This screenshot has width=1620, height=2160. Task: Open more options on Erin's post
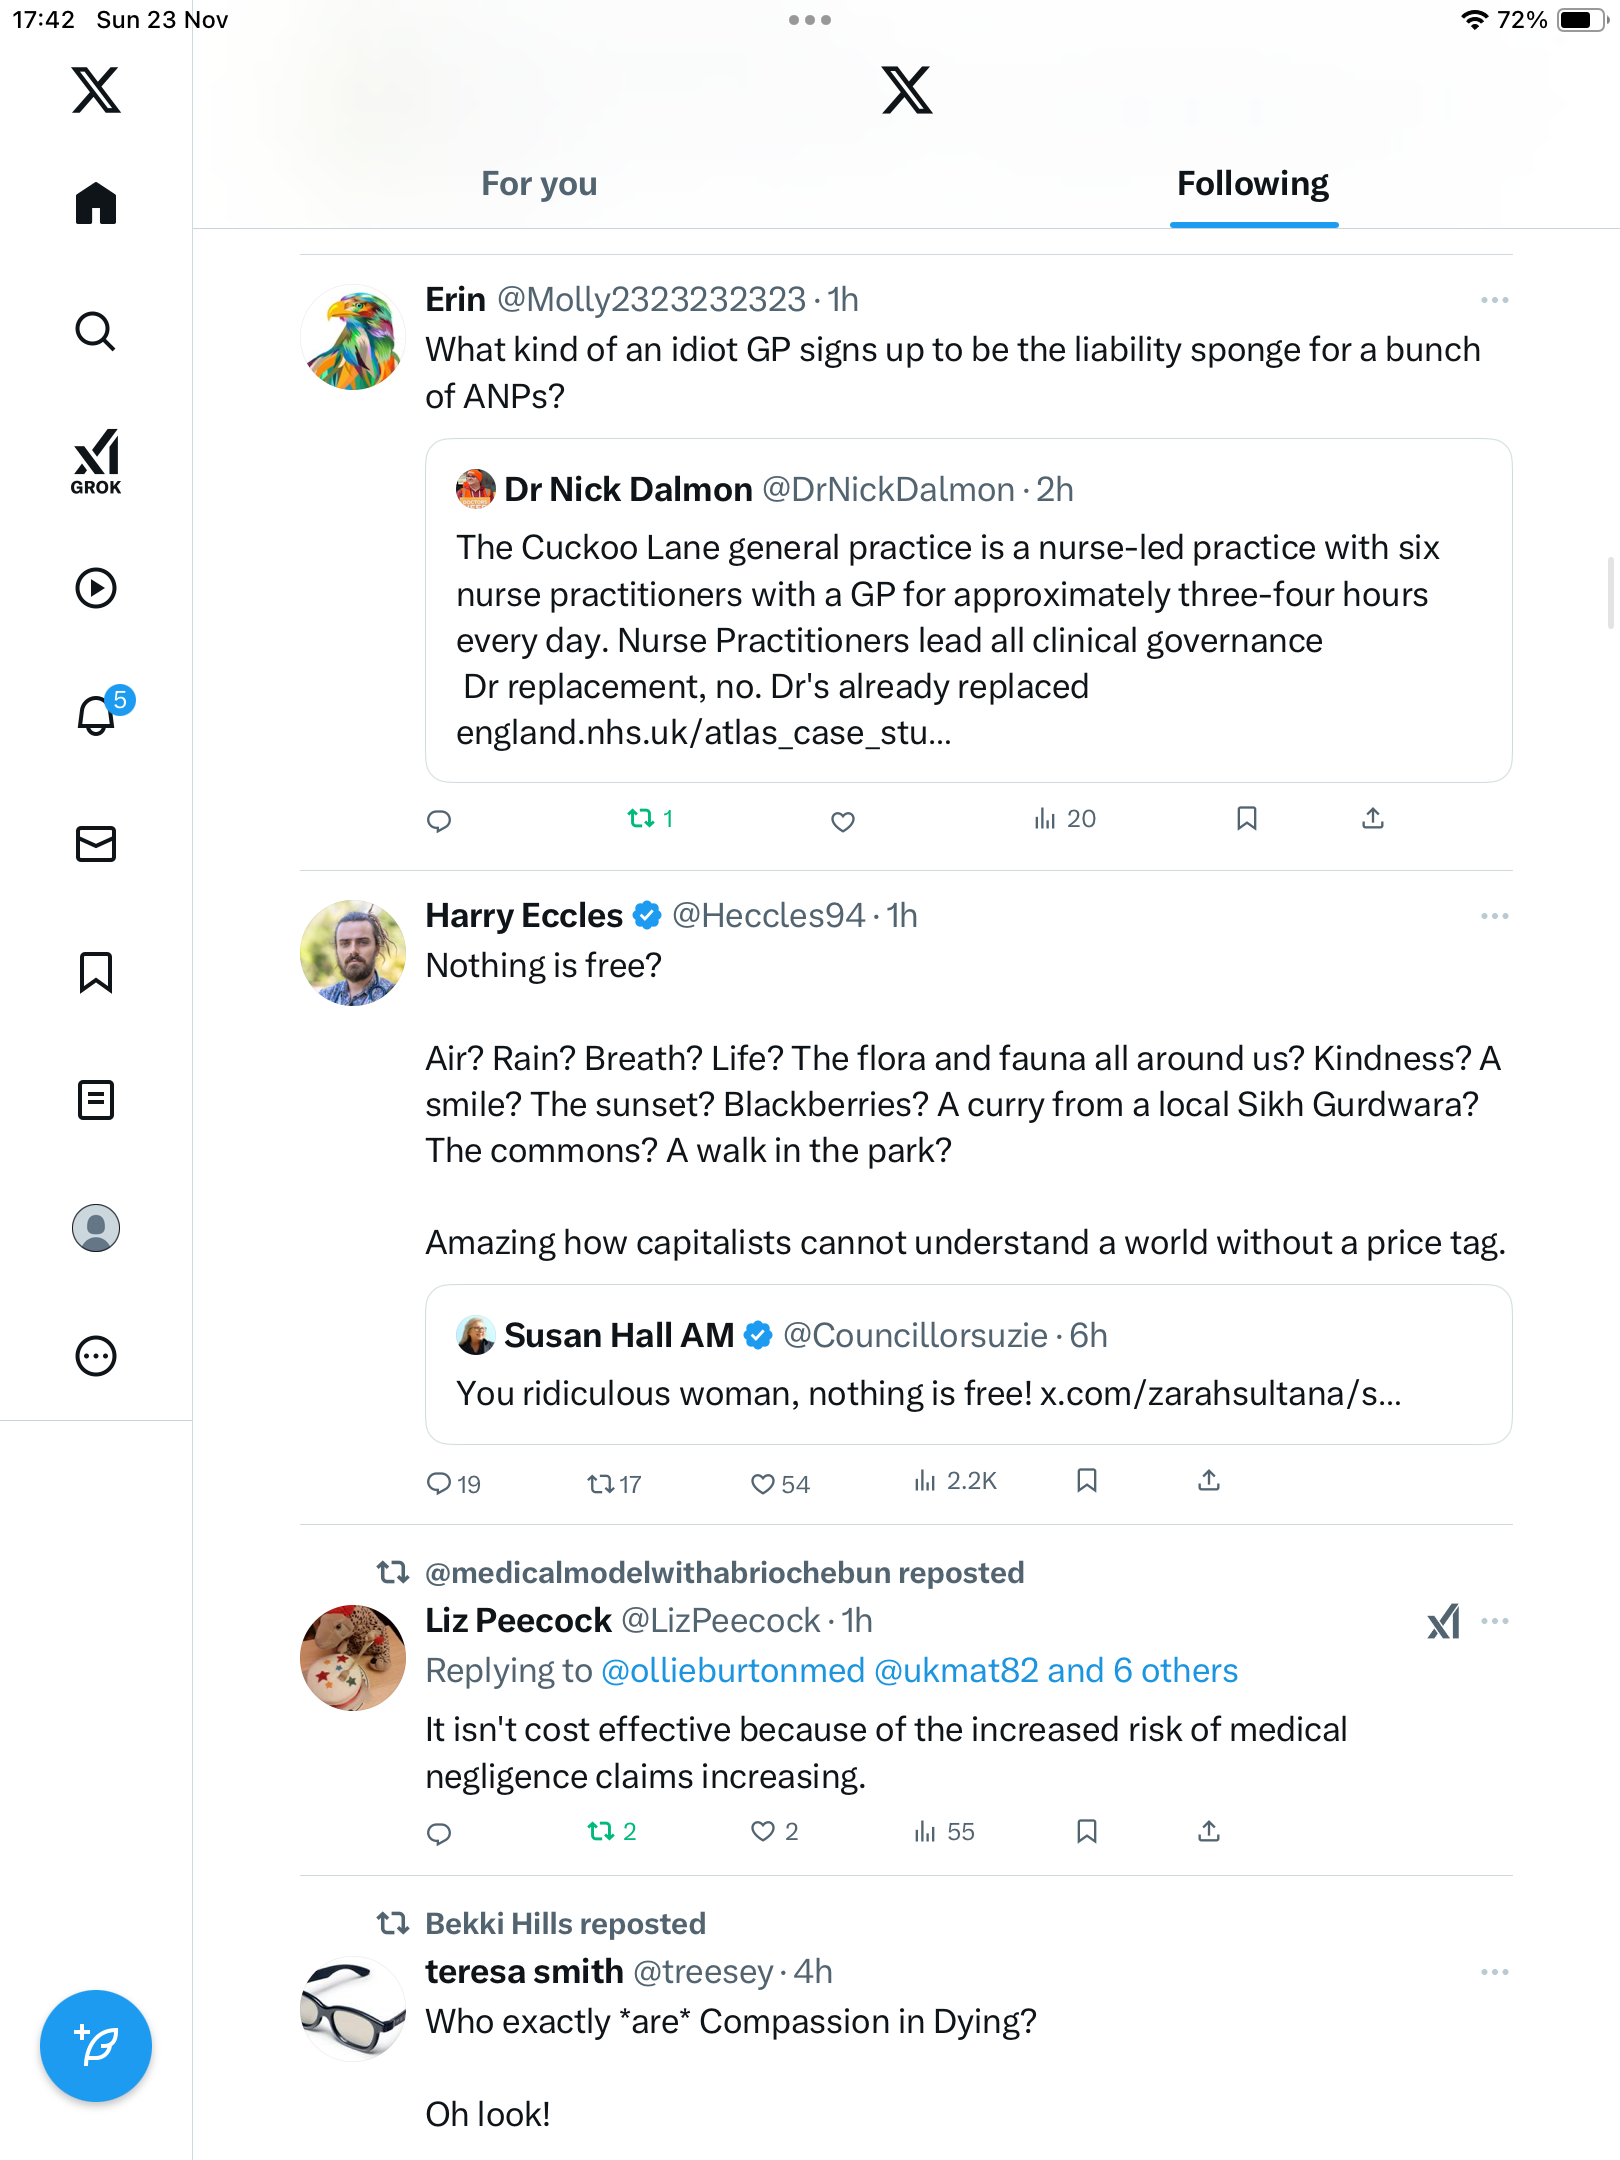(1494, 300)
